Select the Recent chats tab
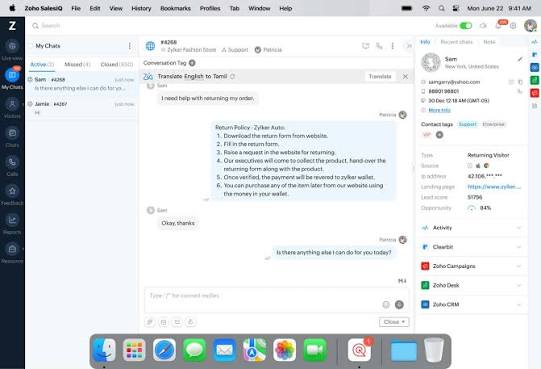The width and height of the screenshot is (541, 369). pyautogui.click(x=456, y=42)
